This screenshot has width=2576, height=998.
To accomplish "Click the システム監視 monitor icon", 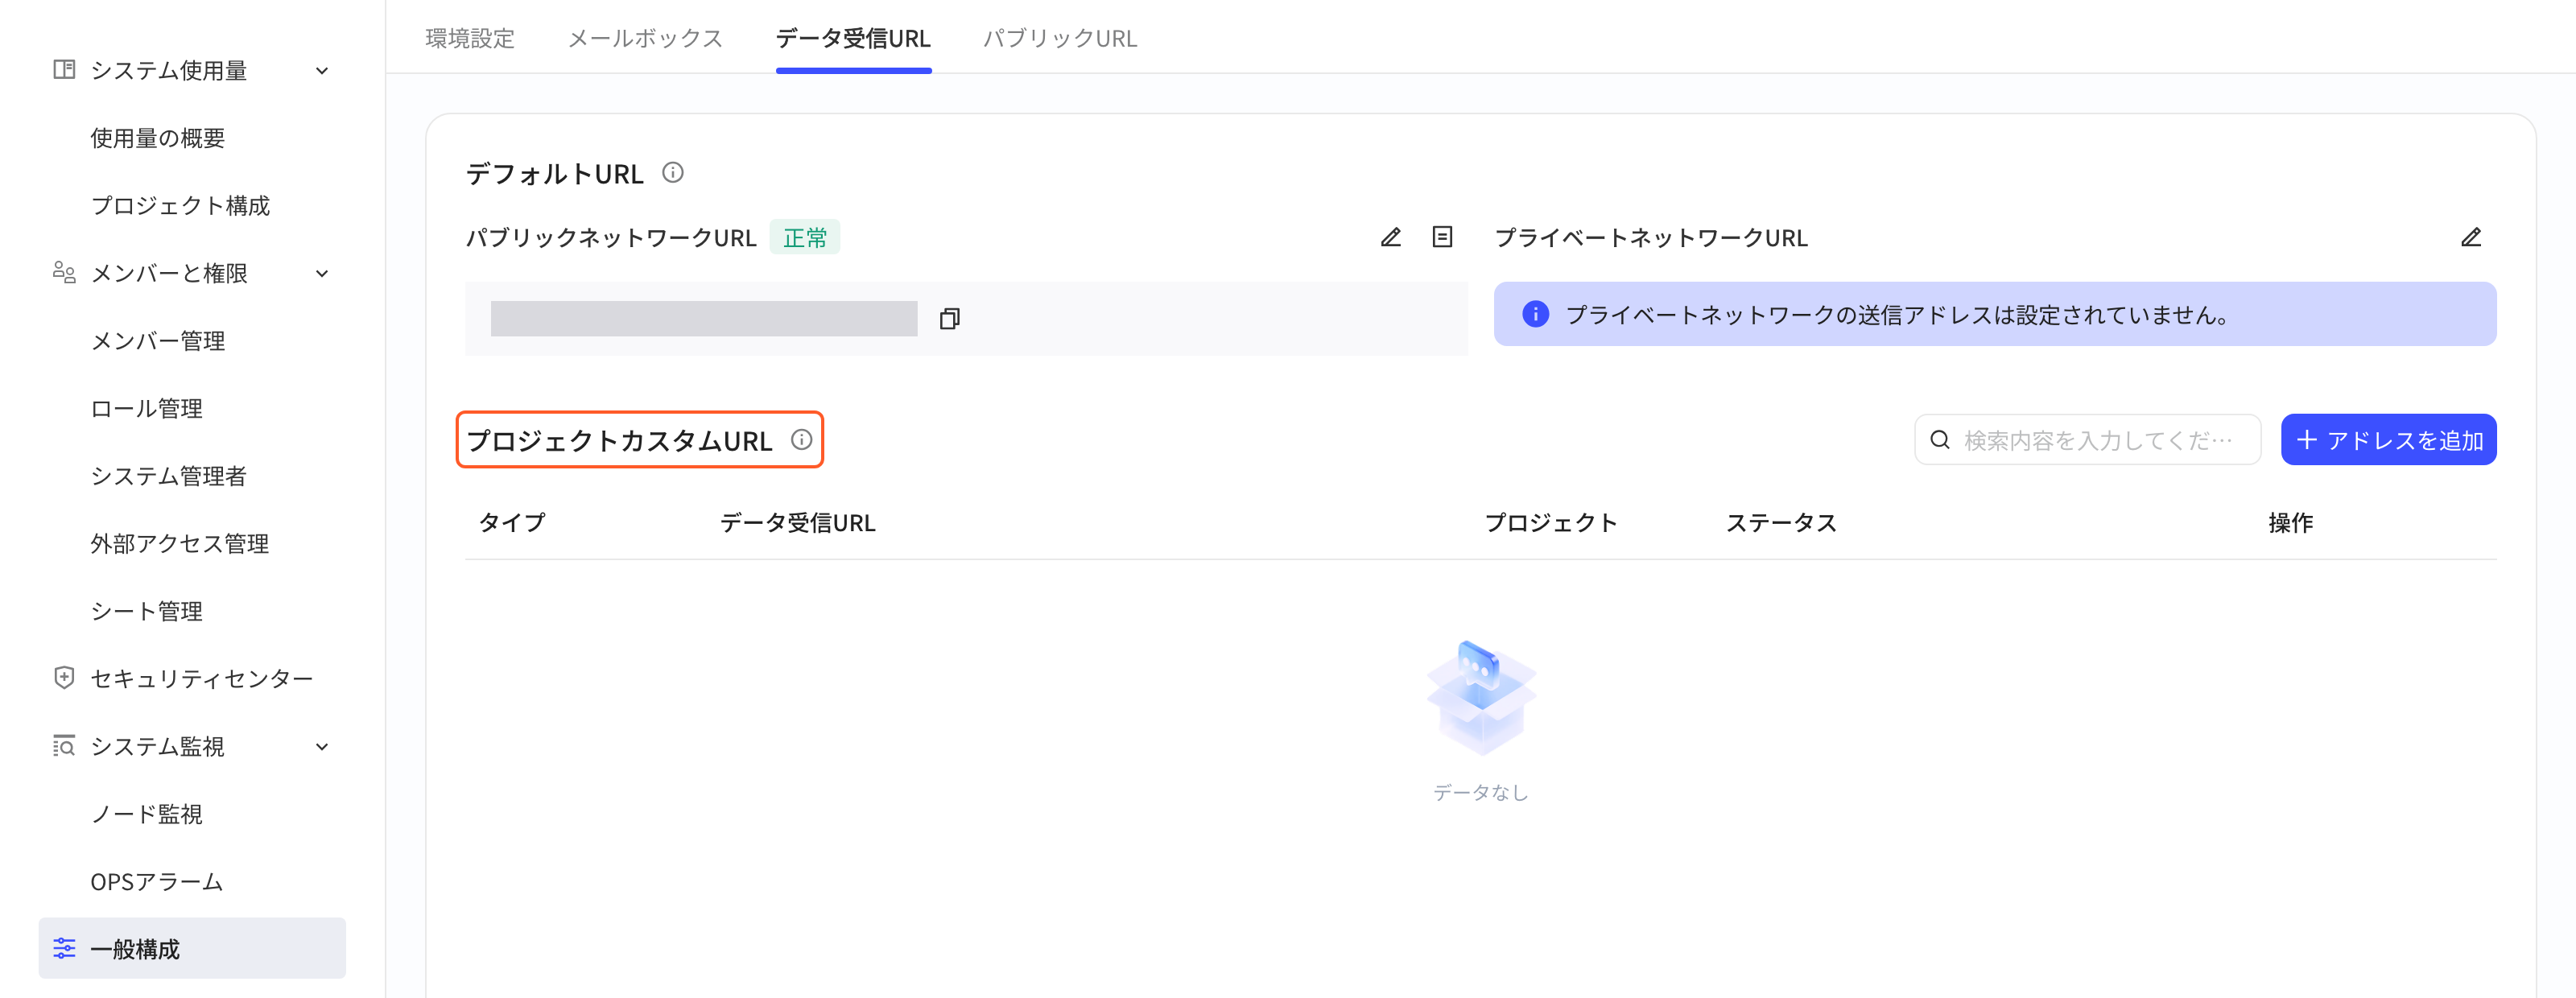I will (64, 746).
